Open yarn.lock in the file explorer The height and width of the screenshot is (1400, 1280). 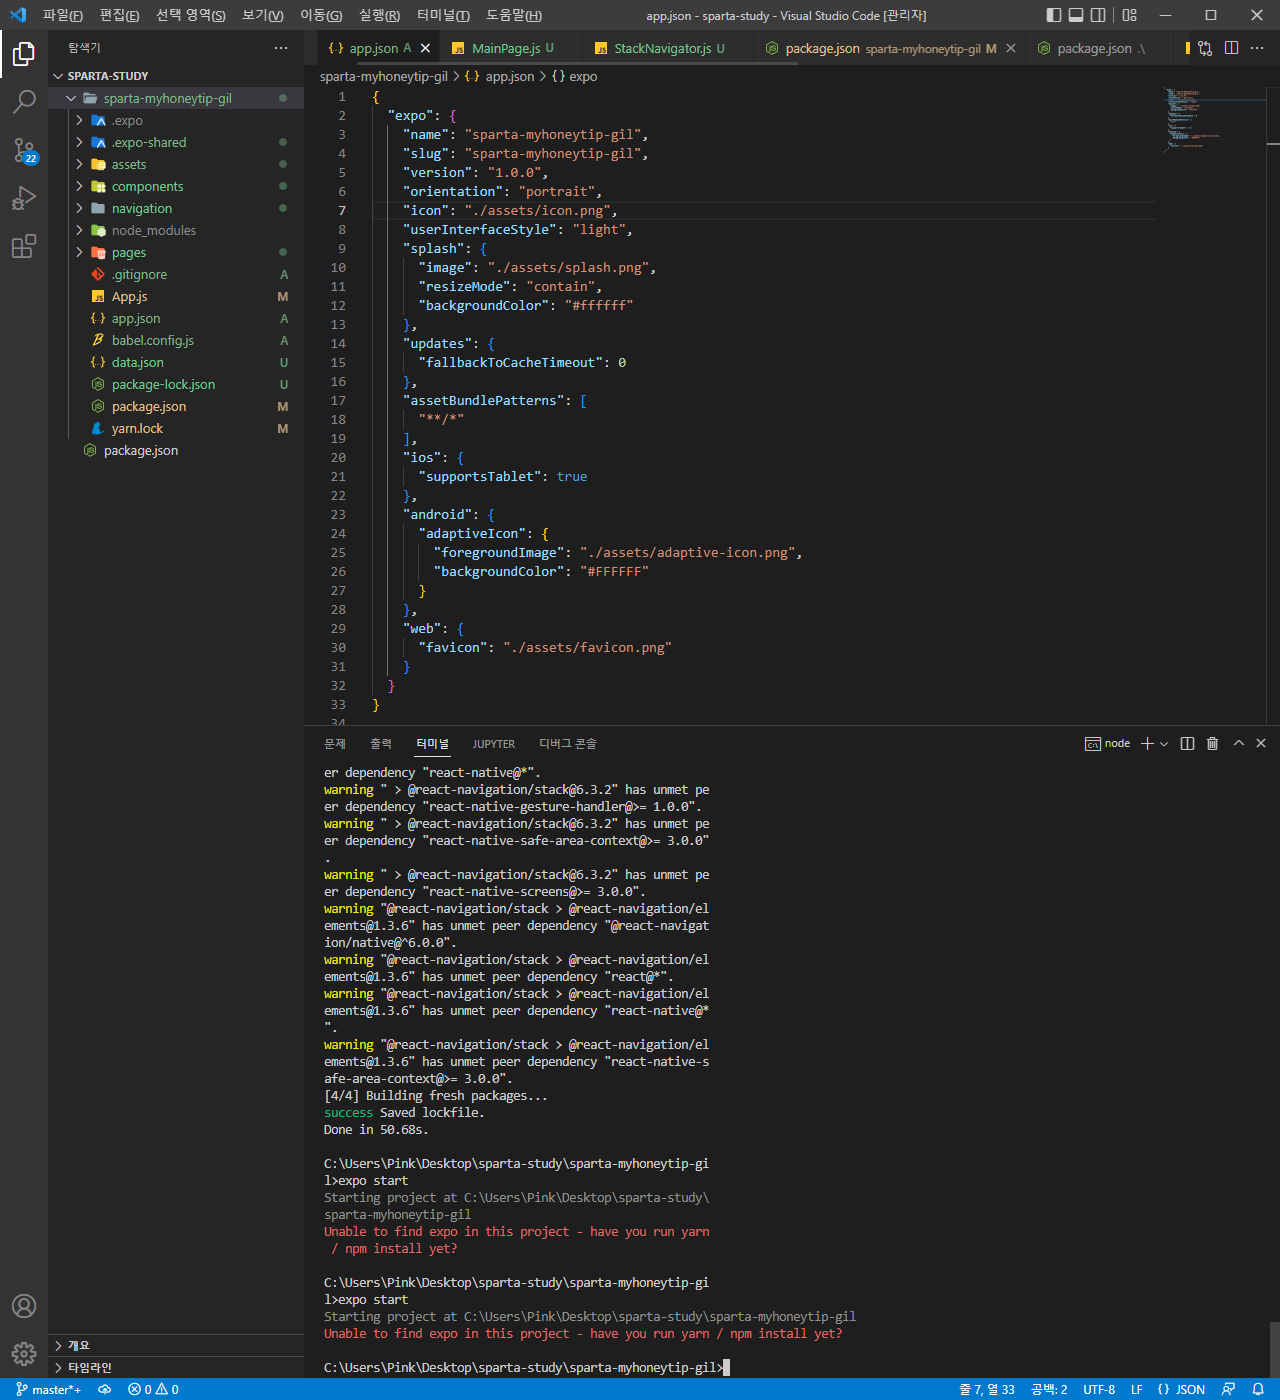(176, 428)
